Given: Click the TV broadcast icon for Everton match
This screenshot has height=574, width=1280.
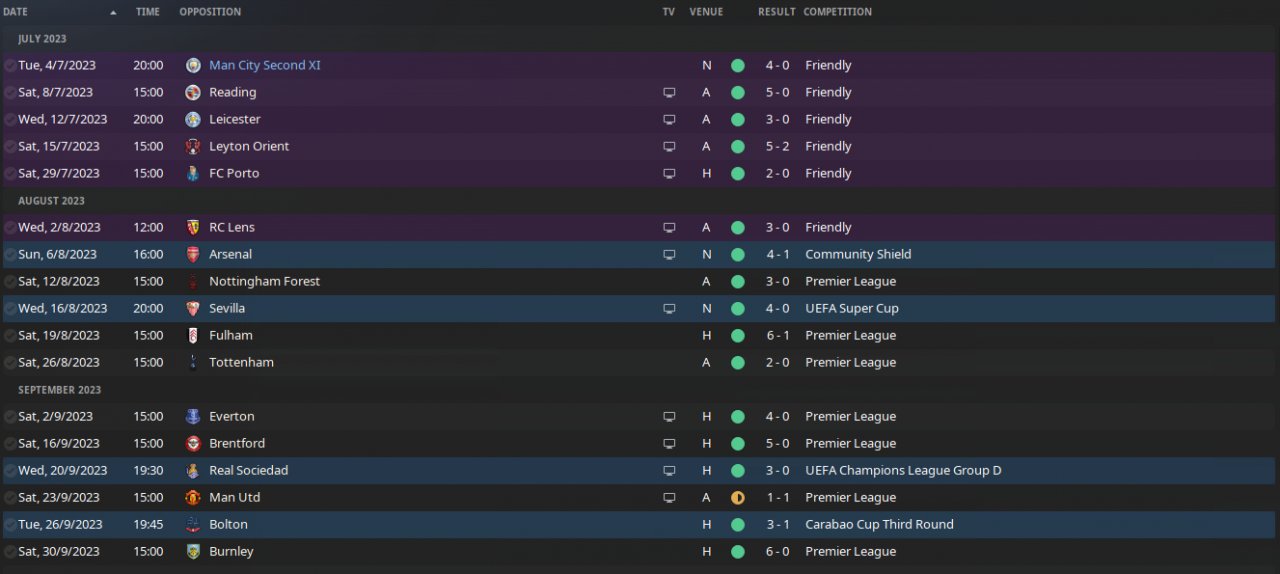Looking at the screenshot, I should pos(669,417).
